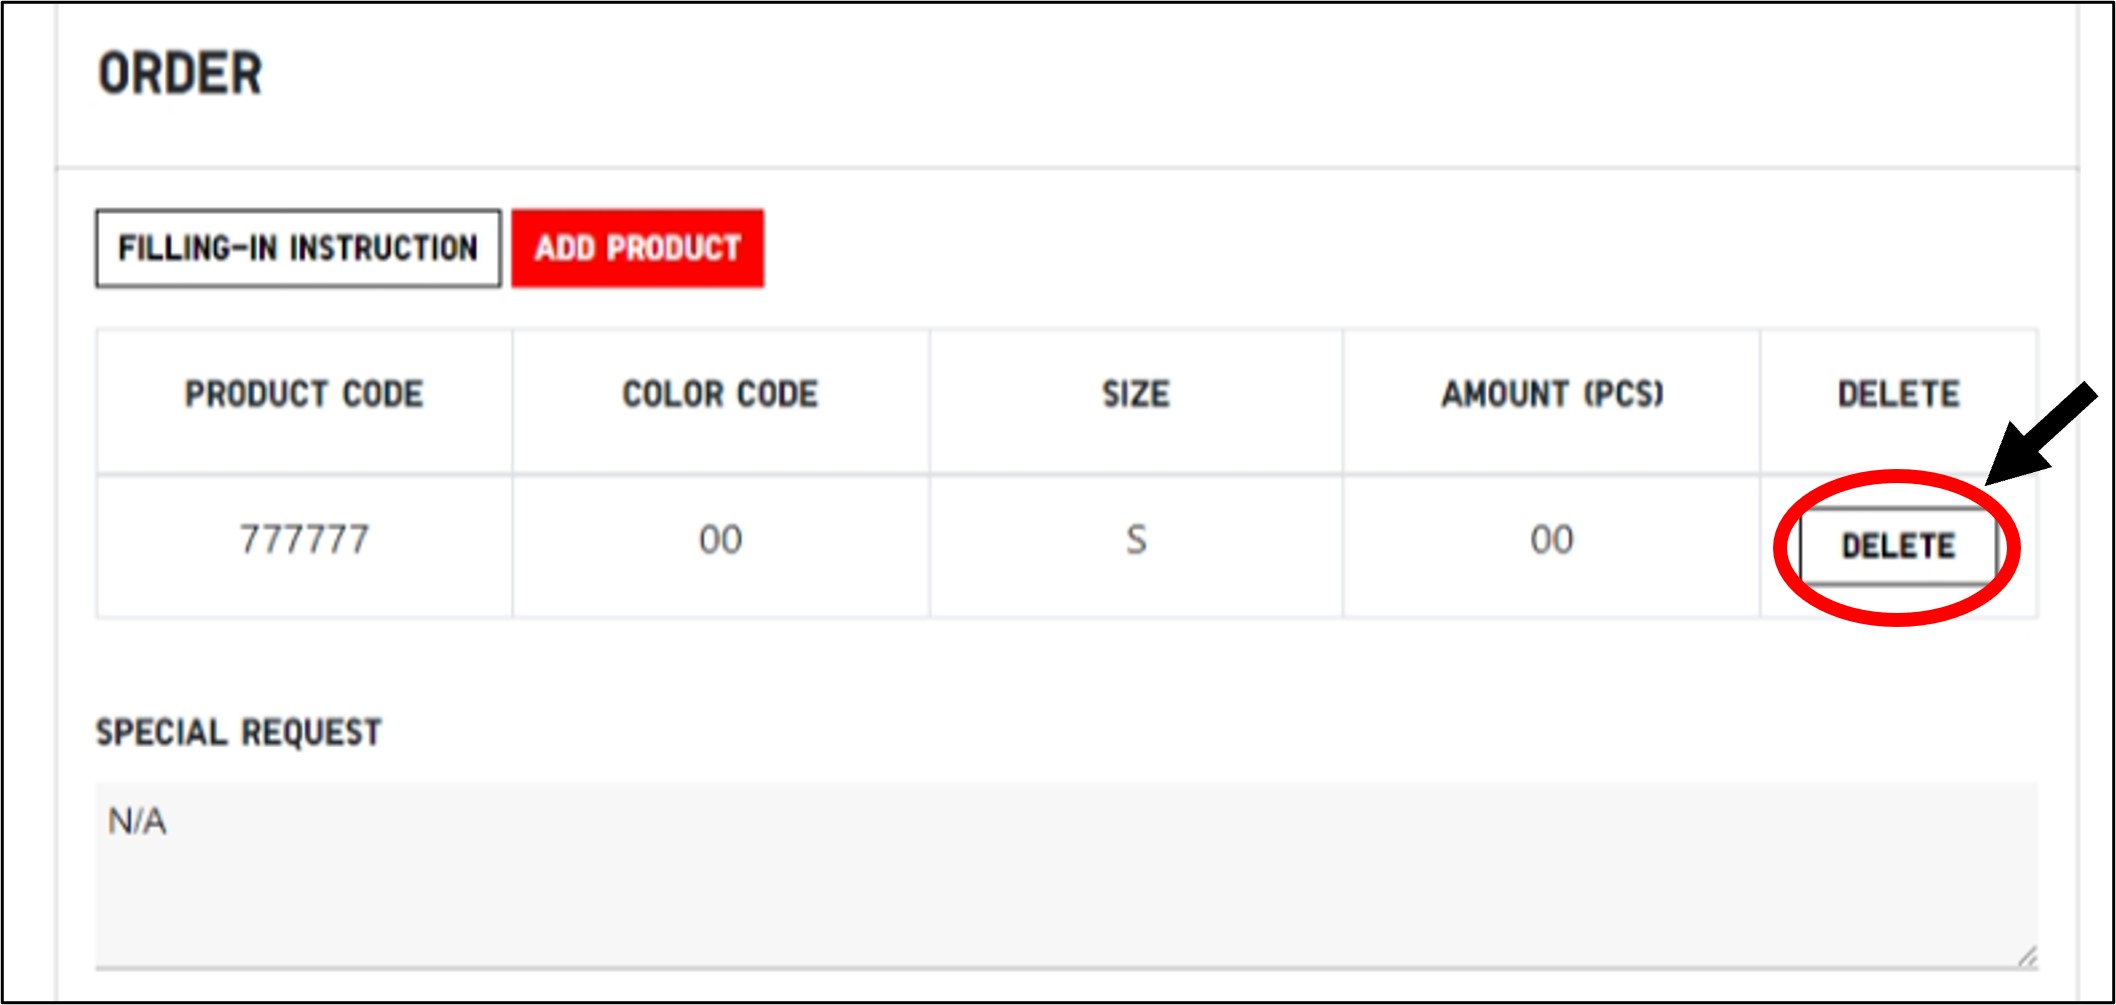This screenshot has height=1005, width=2116.
Task: Click the SIZE column header
Action: pos(1135,394)
